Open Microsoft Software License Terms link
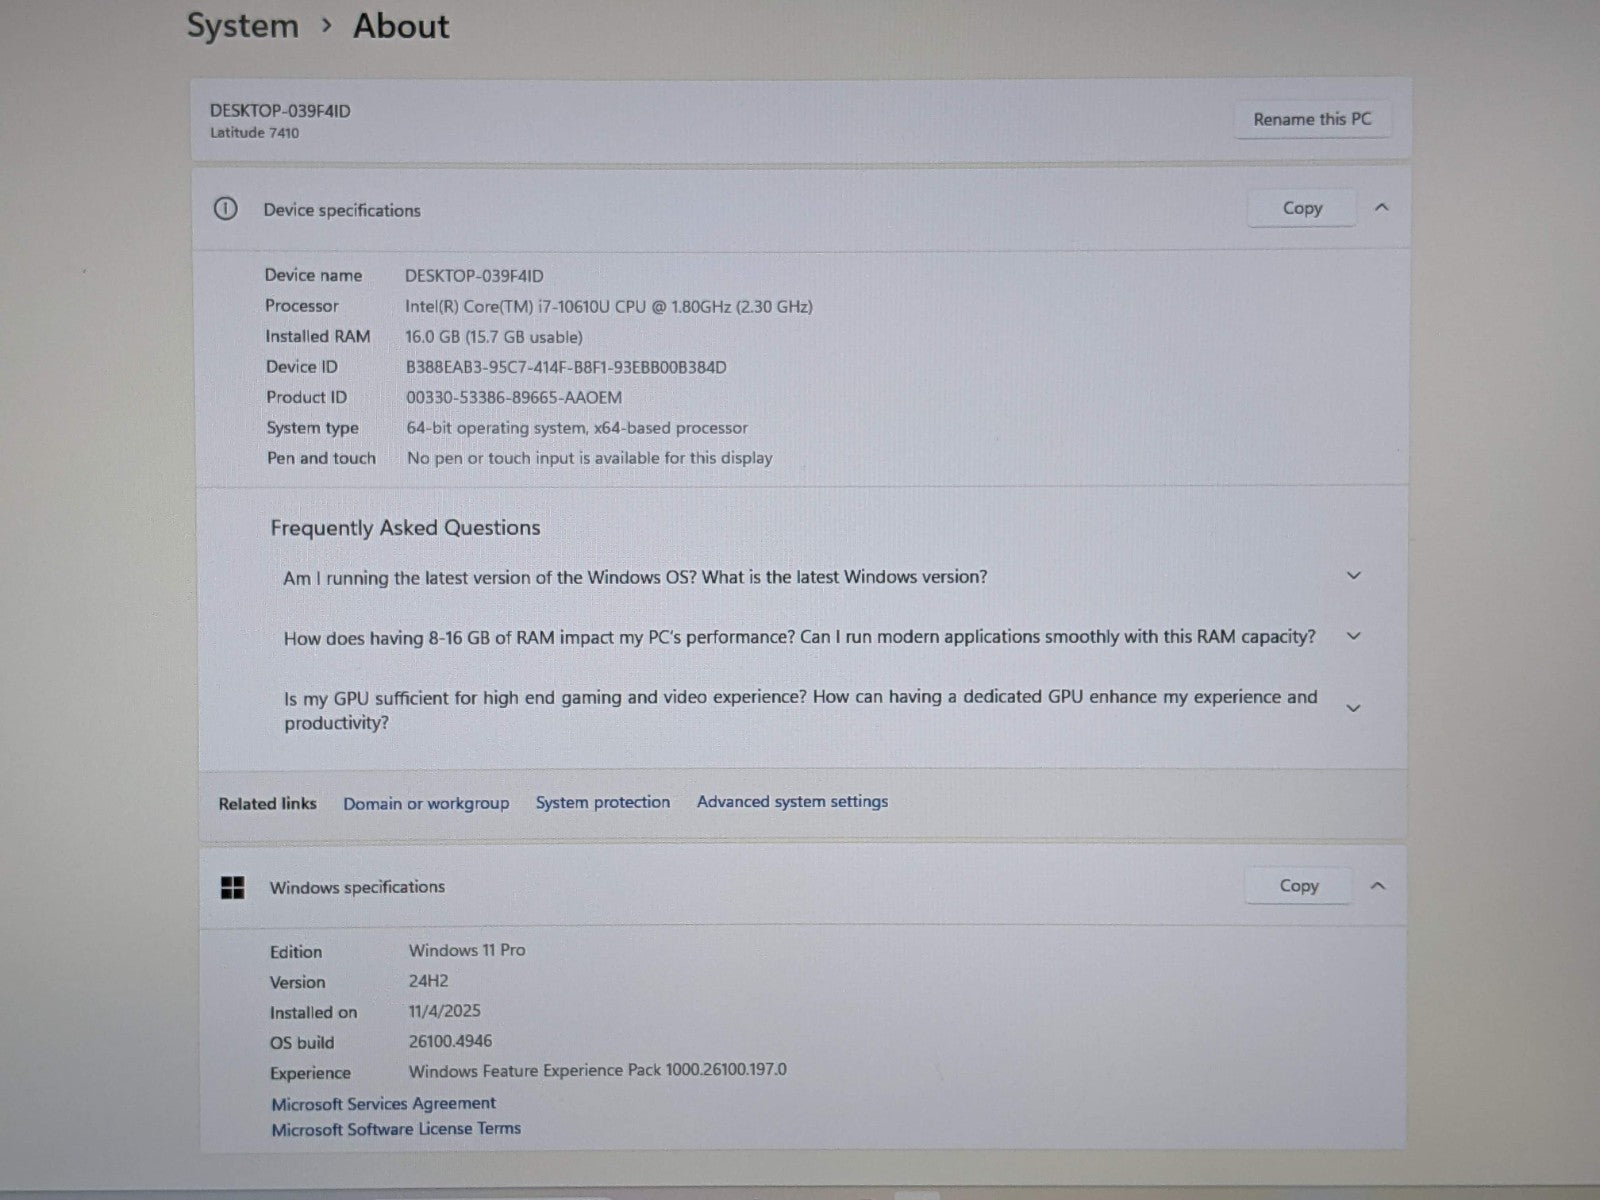1600x1200 pixels. point(396,1129)
